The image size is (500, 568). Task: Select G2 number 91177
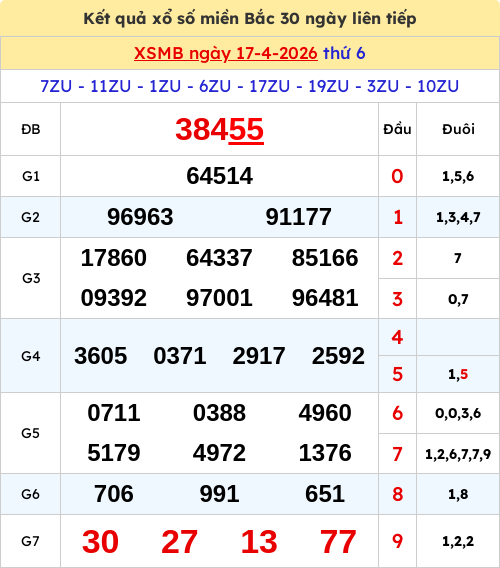299,217
